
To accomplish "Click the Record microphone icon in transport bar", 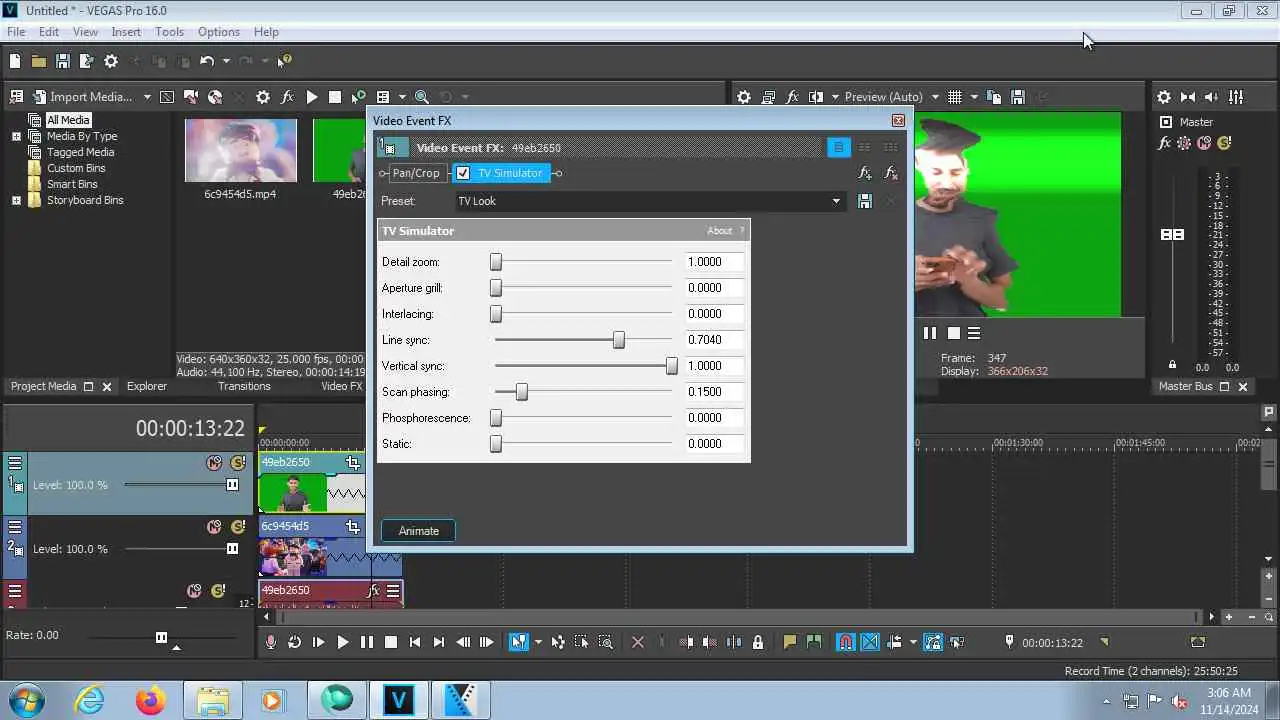I will [270, 642].
